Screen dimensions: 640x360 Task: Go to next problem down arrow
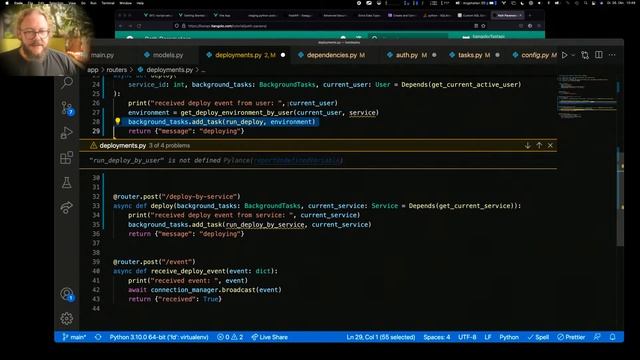tap(528, 145)
